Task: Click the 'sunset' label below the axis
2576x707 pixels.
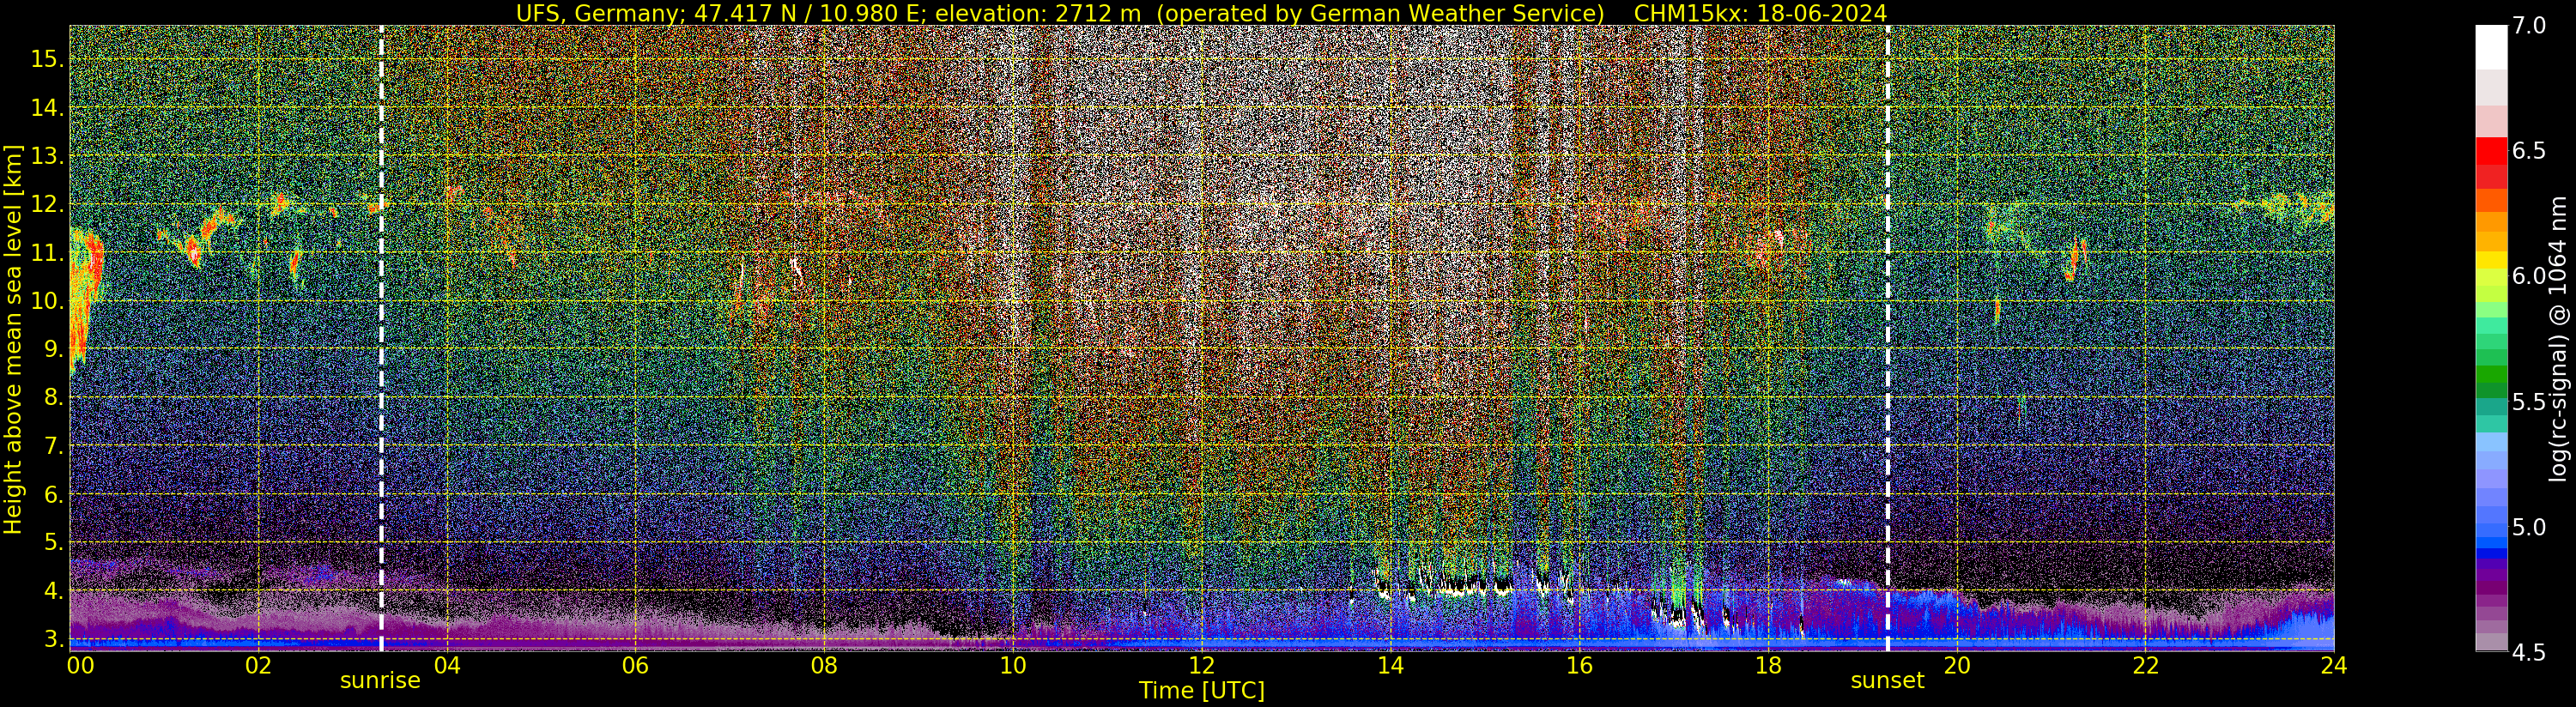Action: 1887,681
